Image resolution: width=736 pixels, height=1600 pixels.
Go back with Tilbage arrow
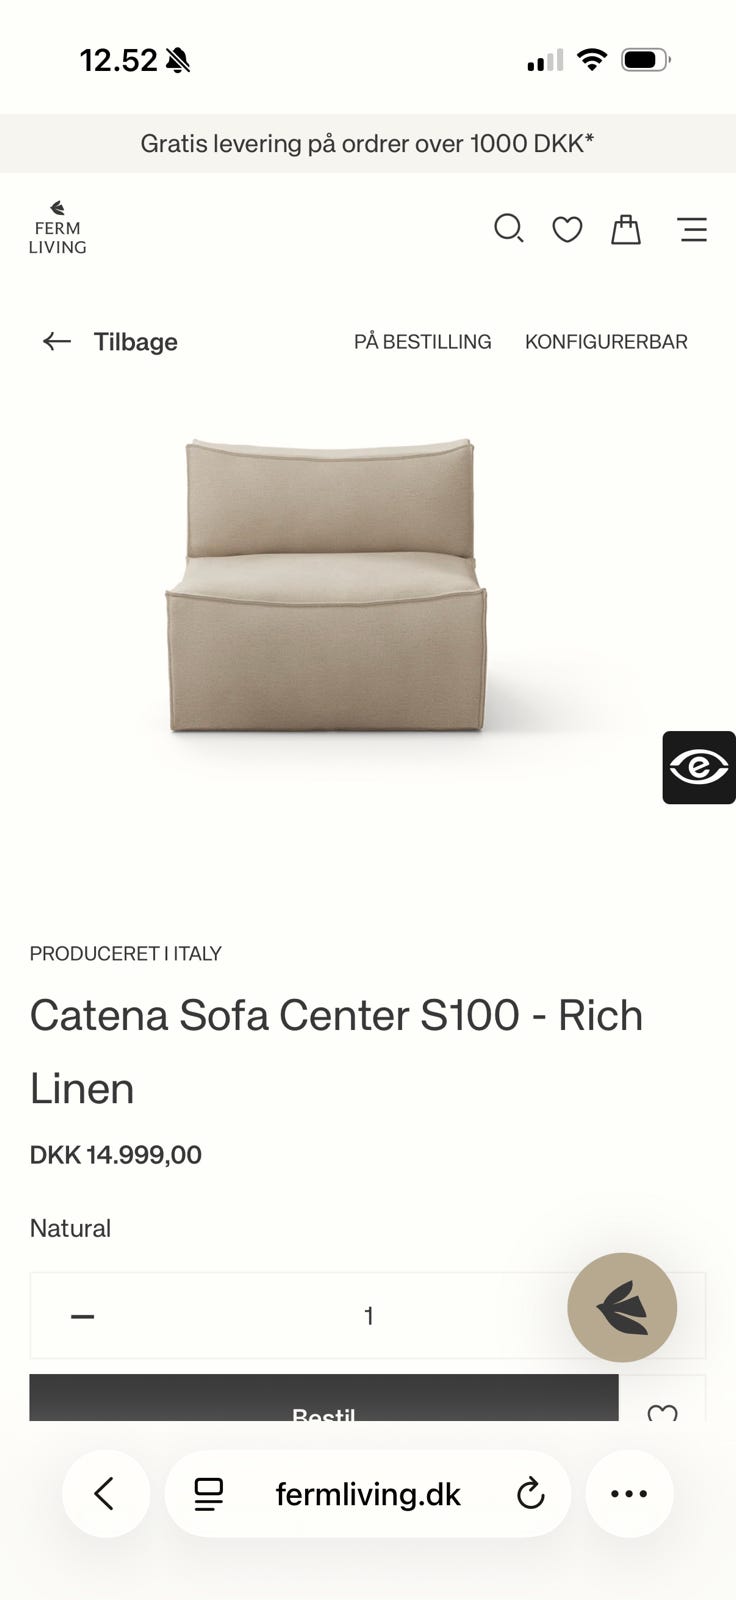(110, 342)
